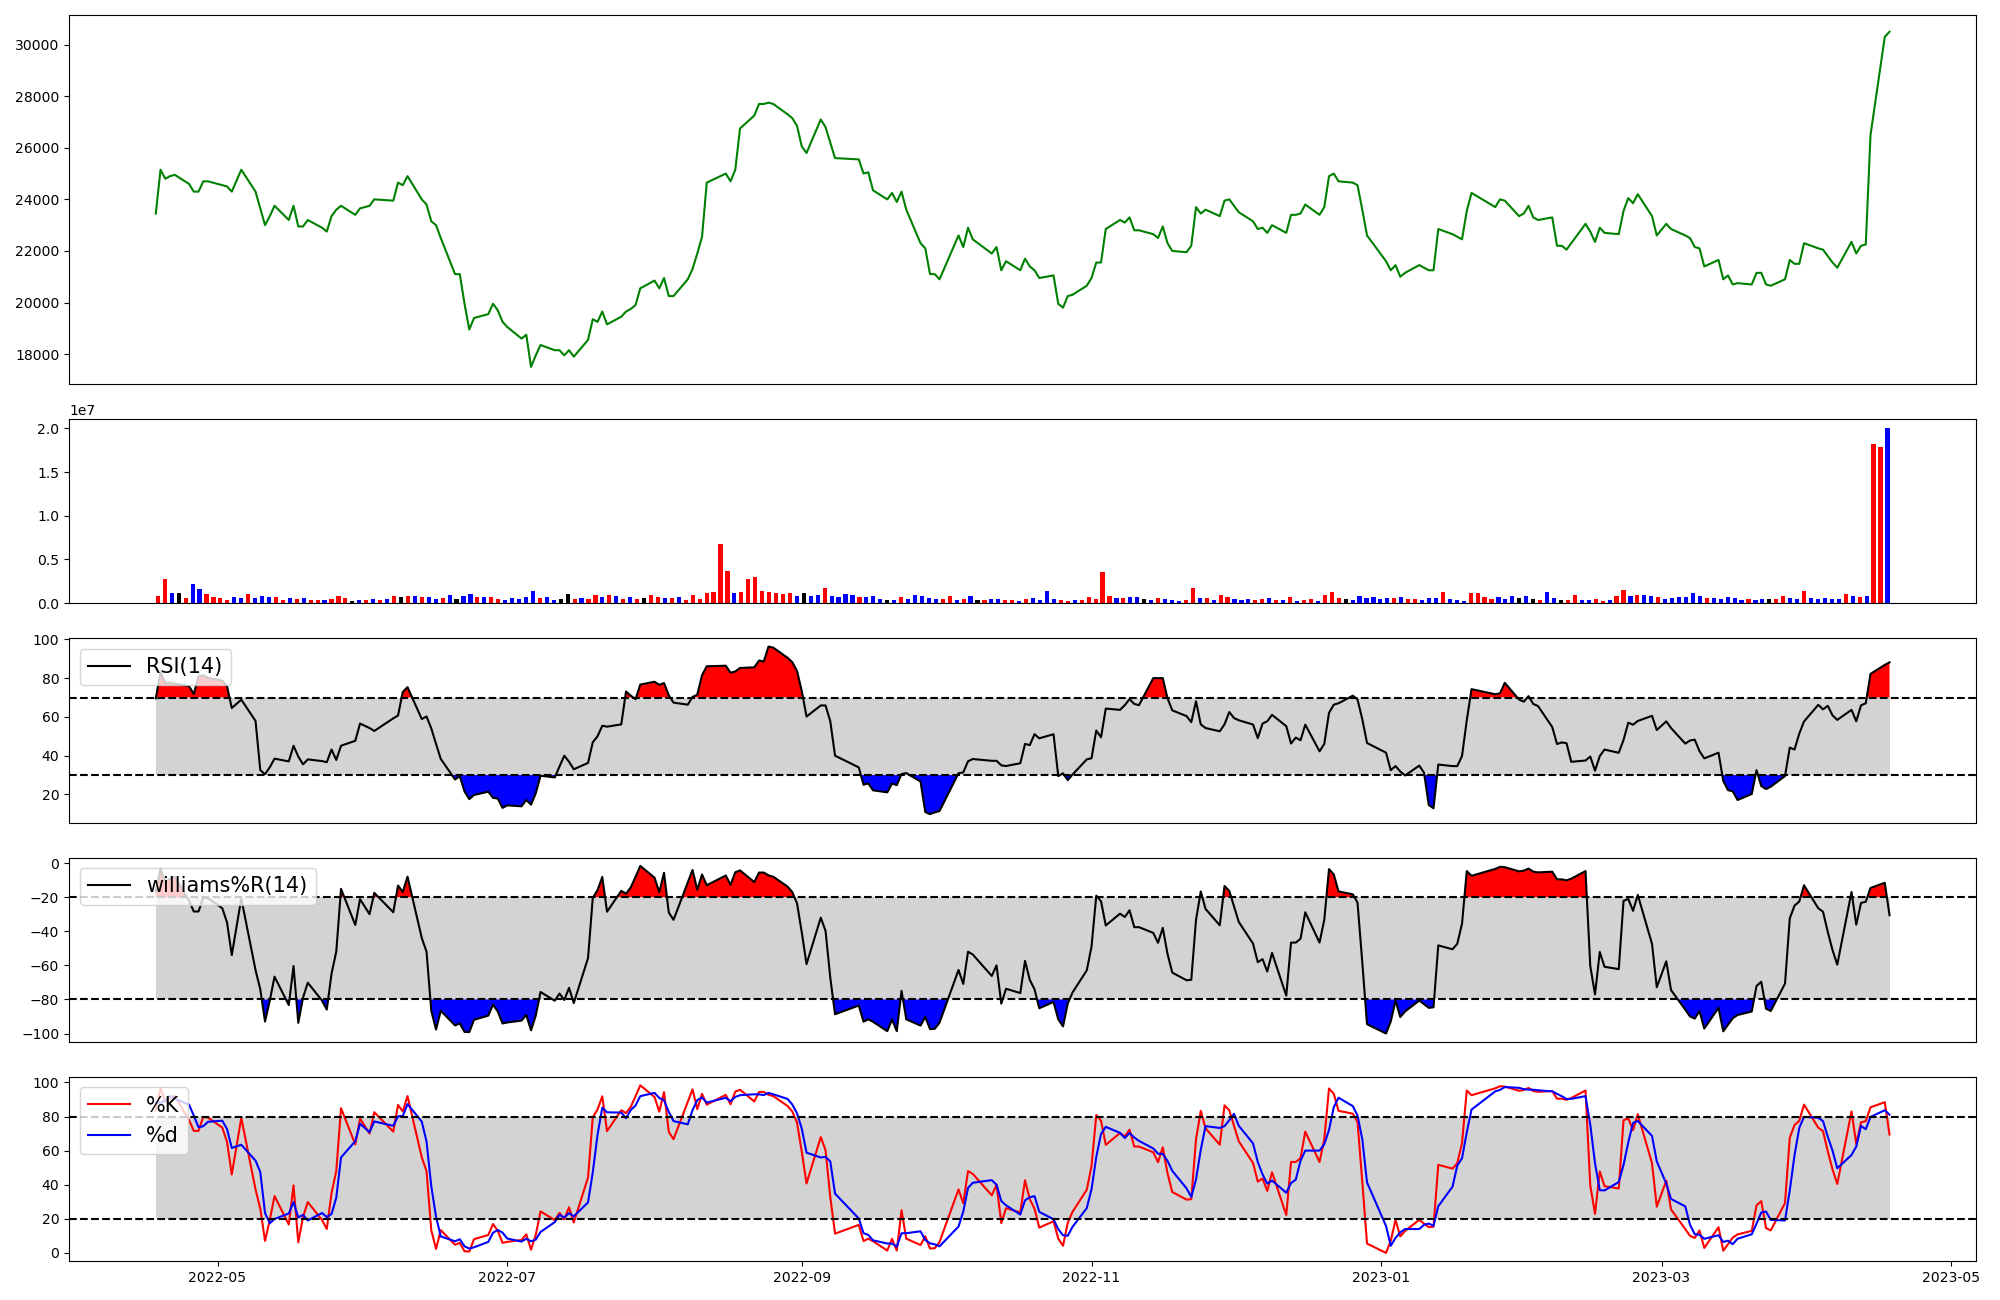
Task: Click the williams%R(14) legend label
Action: pos(227,885)
